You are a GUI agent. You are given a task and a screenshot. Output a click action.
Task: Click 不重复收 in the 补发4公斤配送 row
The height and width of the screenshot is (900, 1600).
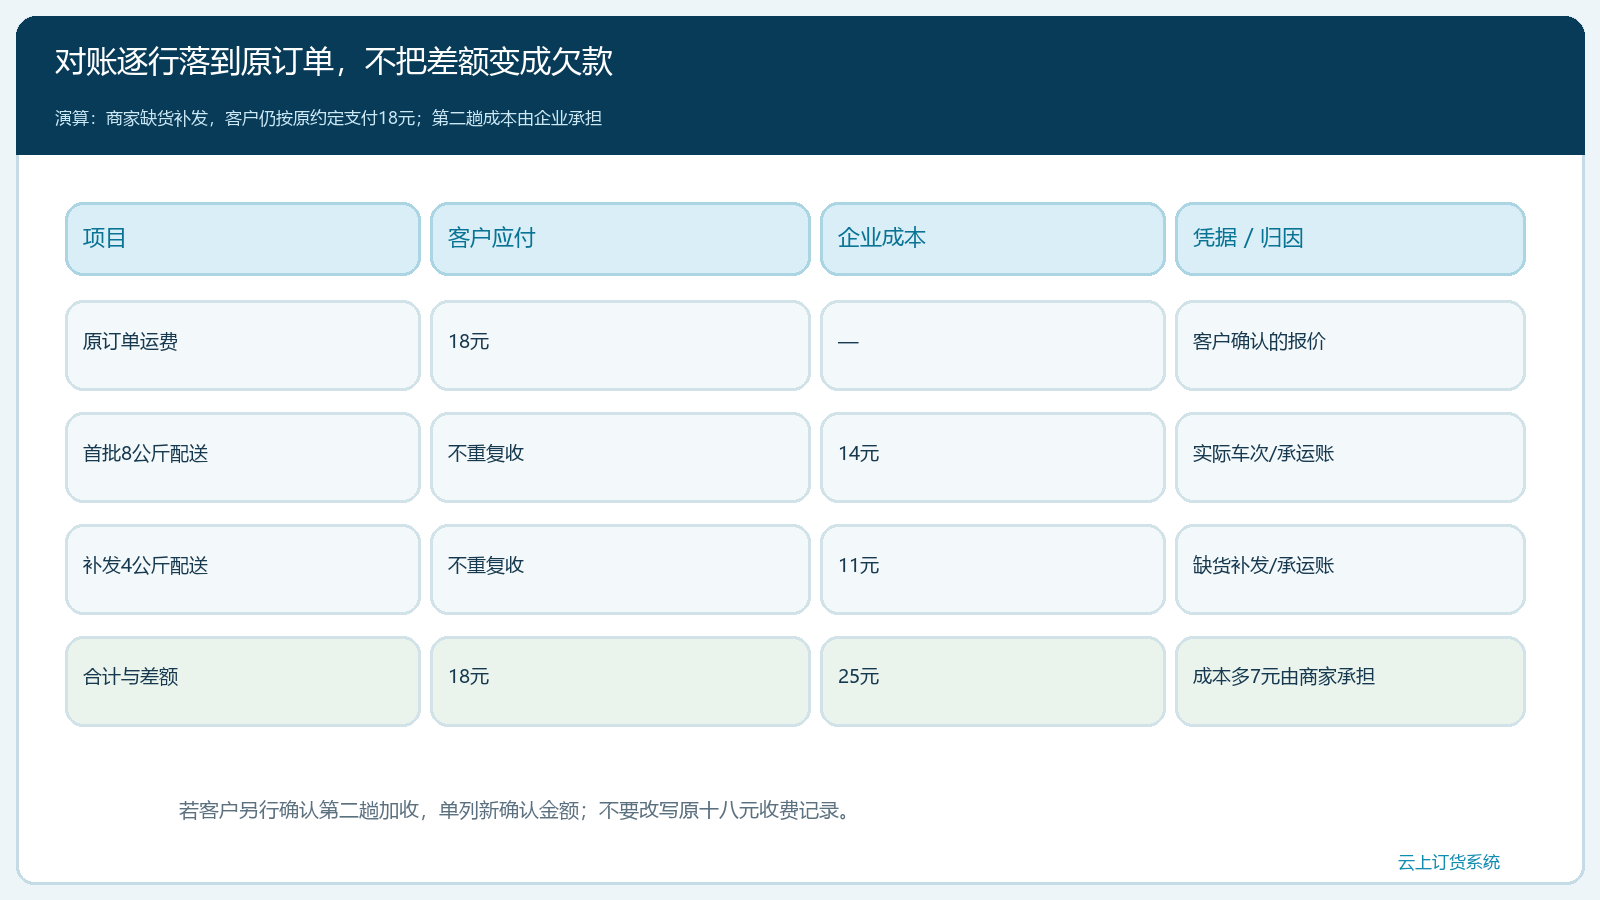point(620,569)
